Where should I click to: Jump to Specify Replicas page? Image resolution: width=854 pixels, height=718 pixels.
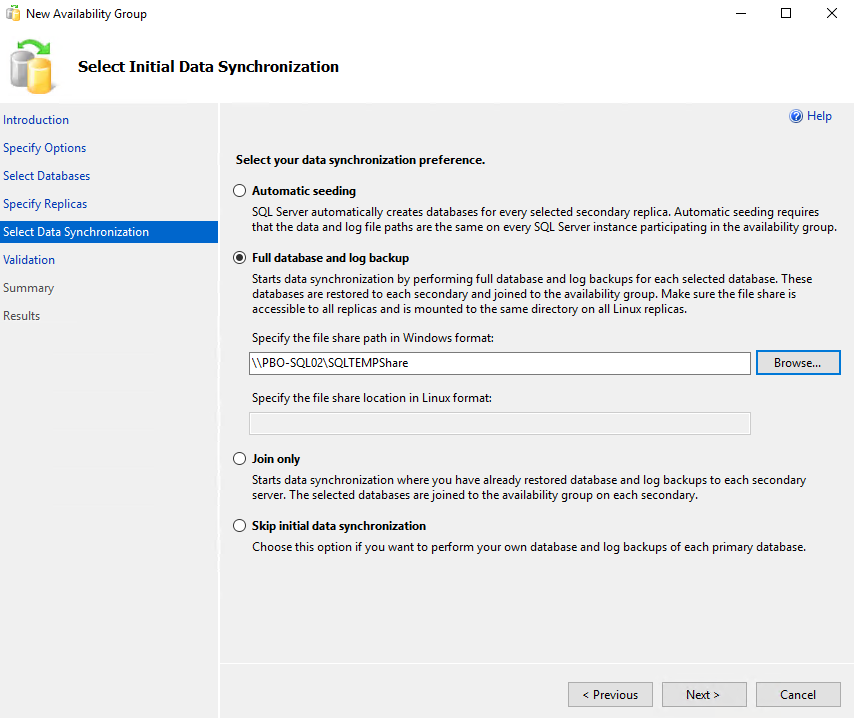[45, 204]
